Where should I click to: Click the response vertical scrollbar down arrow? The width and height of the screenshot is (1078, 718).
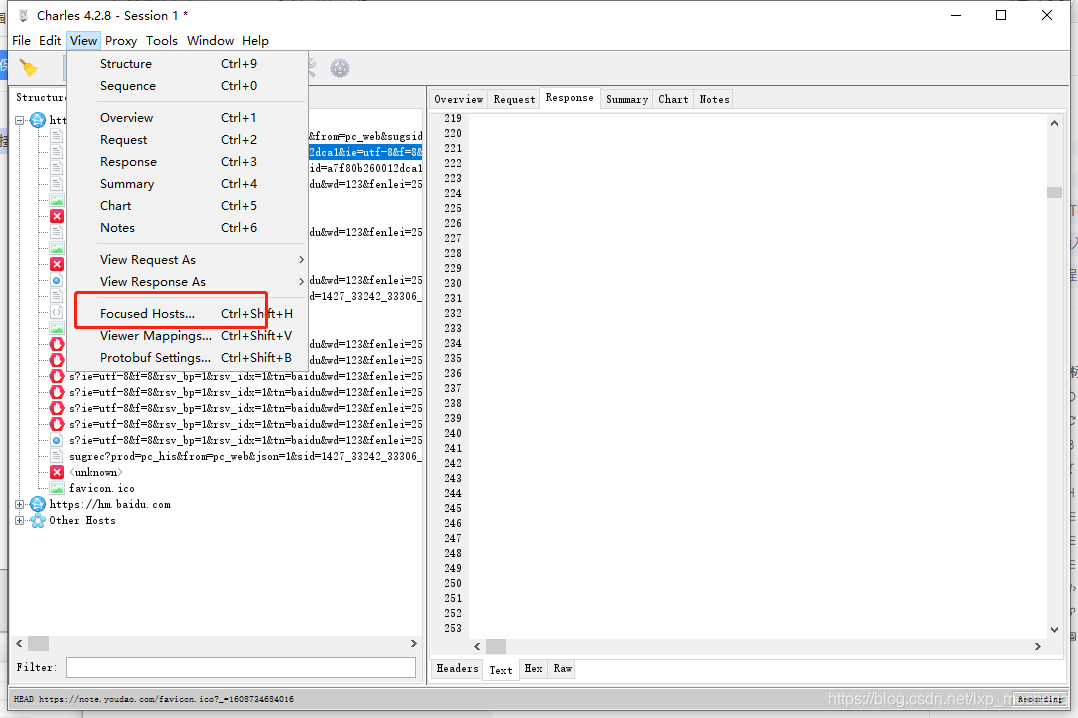coord(1054,629)
